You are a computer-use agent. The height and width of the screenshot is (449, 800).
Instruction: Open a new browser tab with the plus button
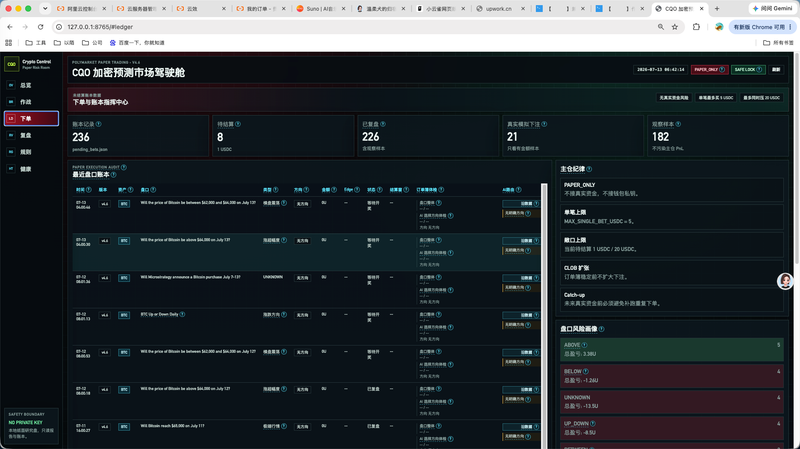point(717,9)
